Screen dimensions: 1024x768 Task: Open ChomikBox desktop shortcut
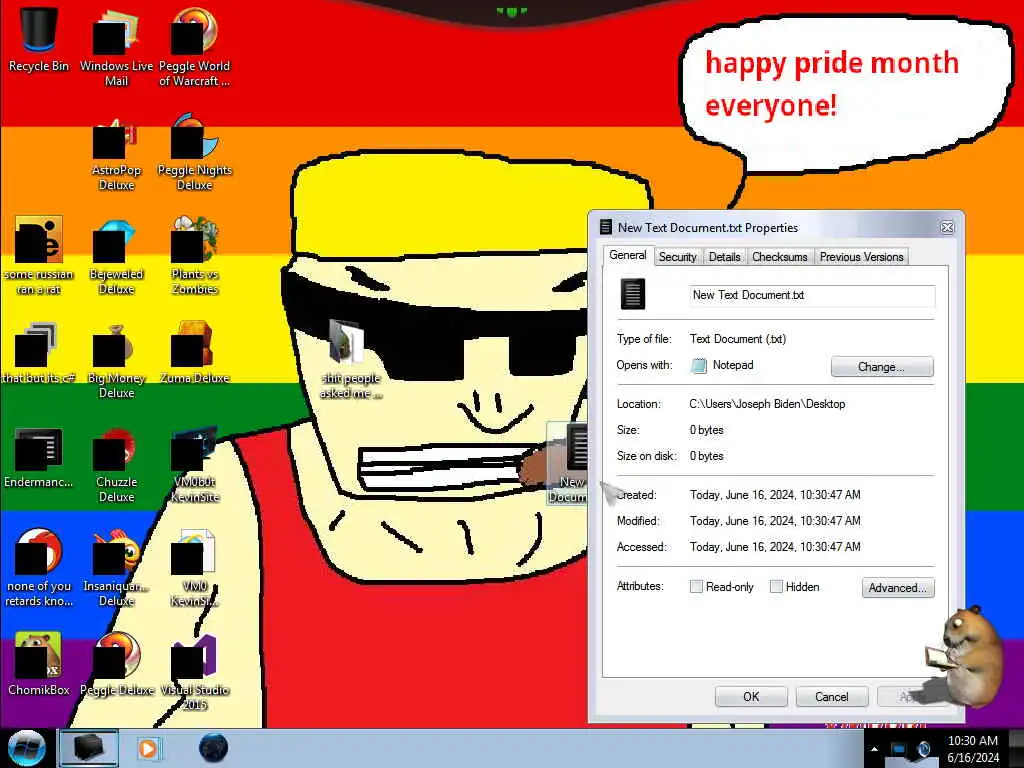(x=39, y=664)
